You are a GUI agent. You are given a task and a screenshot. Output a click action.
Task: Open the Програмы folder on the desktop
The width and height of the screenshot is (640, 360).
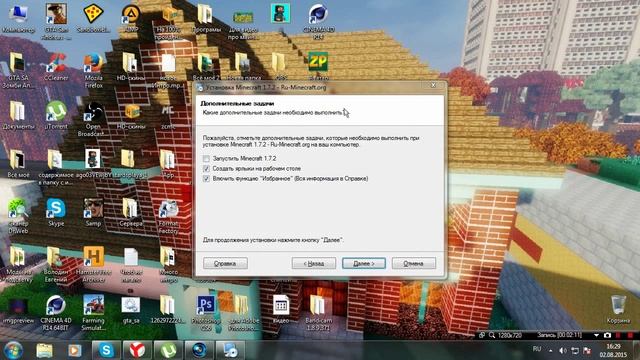click(x=206, y=18)
